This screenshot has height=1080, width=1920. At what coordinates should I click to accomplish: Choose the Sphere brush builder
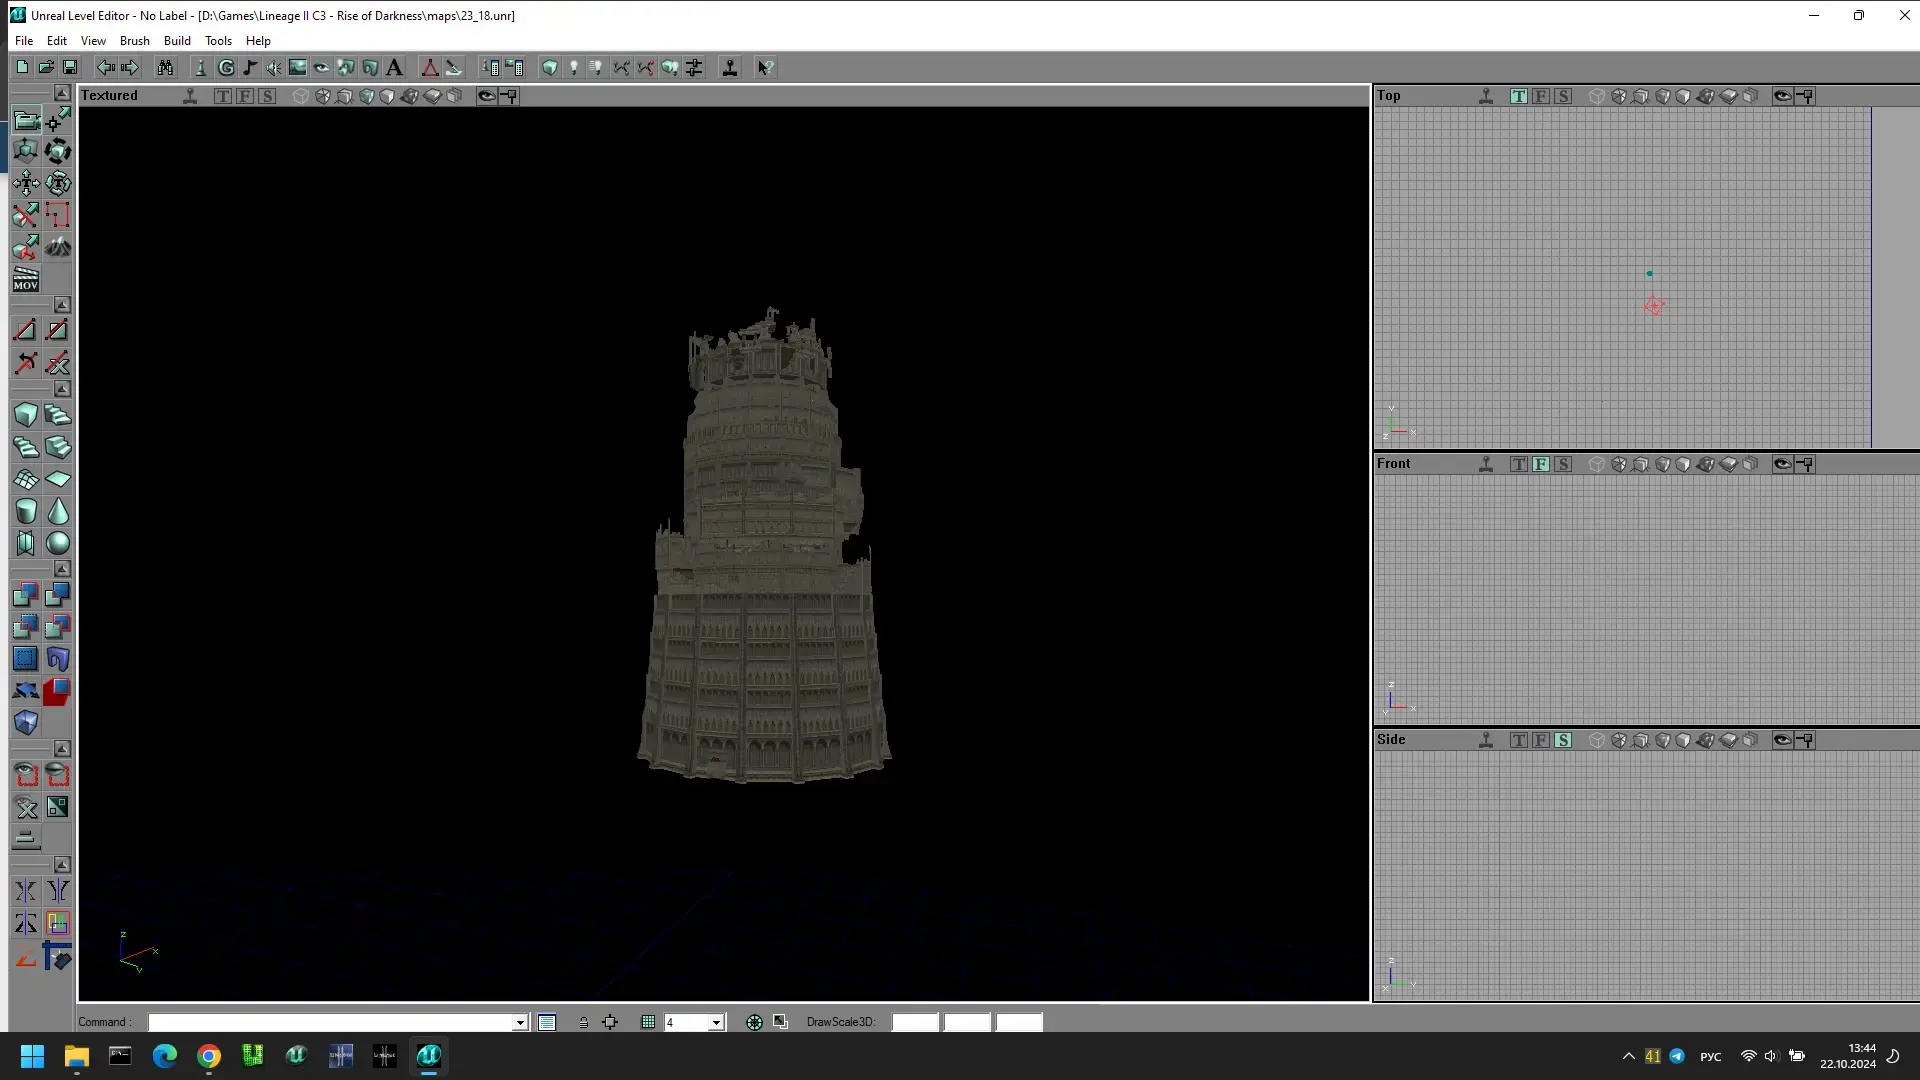pos(58,543)
